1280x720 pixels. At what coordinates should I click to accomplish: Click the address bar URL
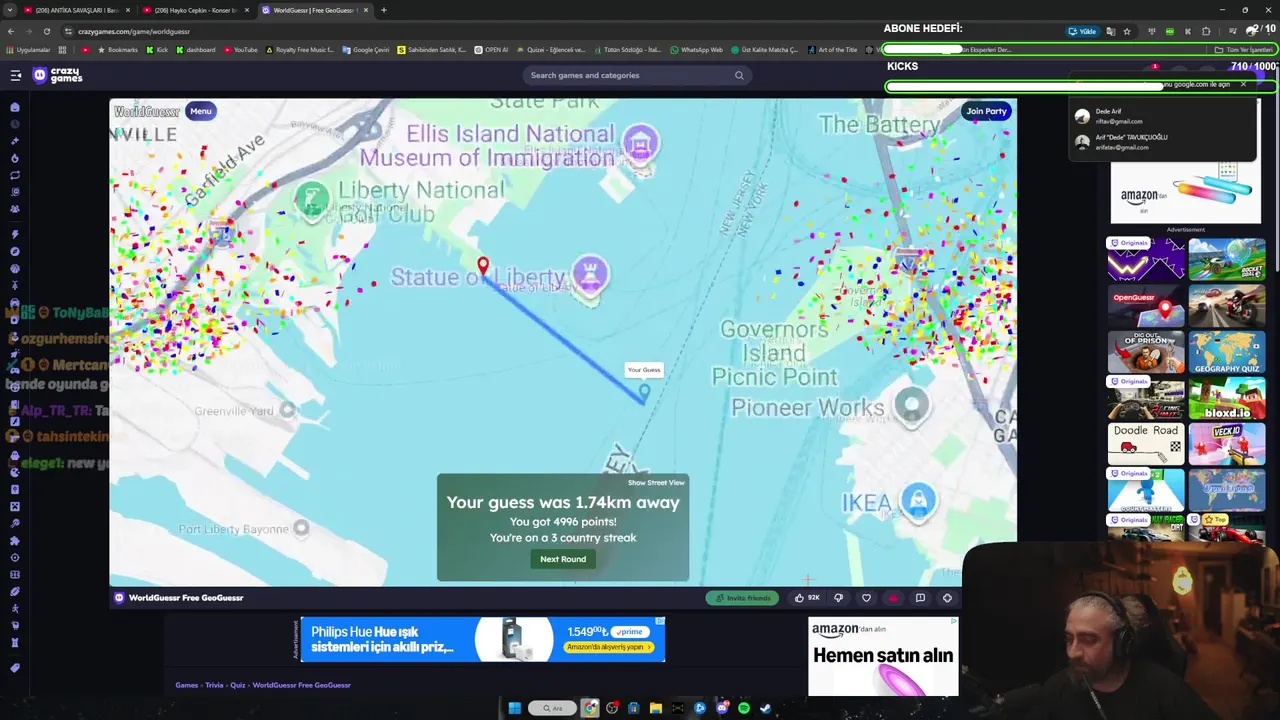tap(134, 31)
